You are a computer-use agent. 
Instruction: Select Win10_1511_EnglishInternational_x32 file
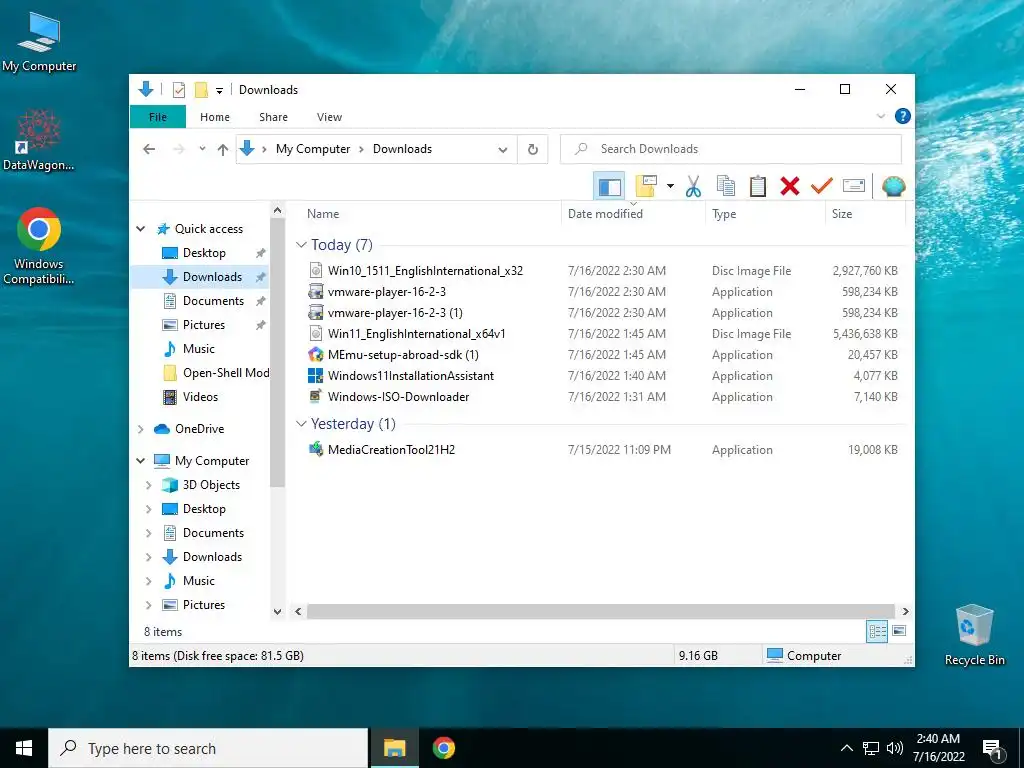pyautogui.click(x=603, y=270)
